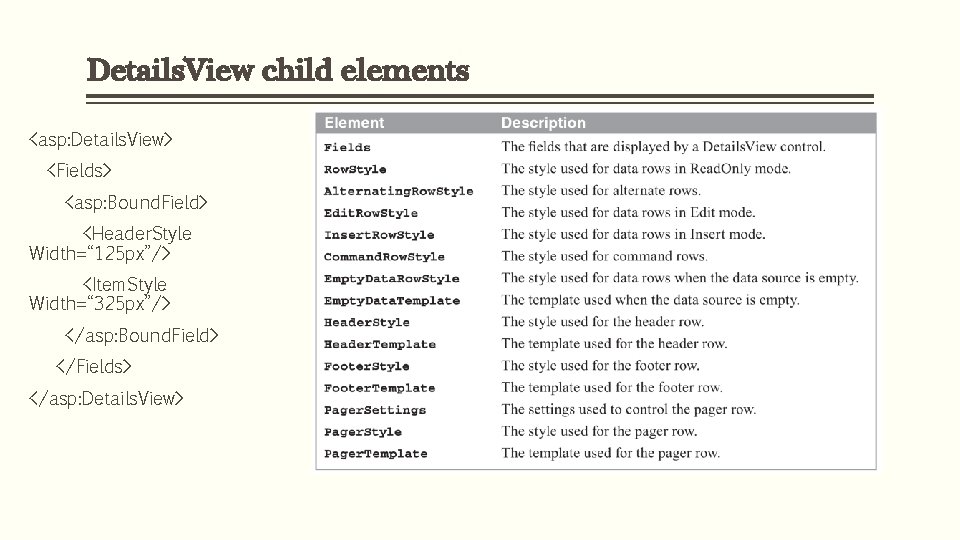The image size is (960, 540).
Task: Select the opening <Fields> tag text
Action: (80, 170)
